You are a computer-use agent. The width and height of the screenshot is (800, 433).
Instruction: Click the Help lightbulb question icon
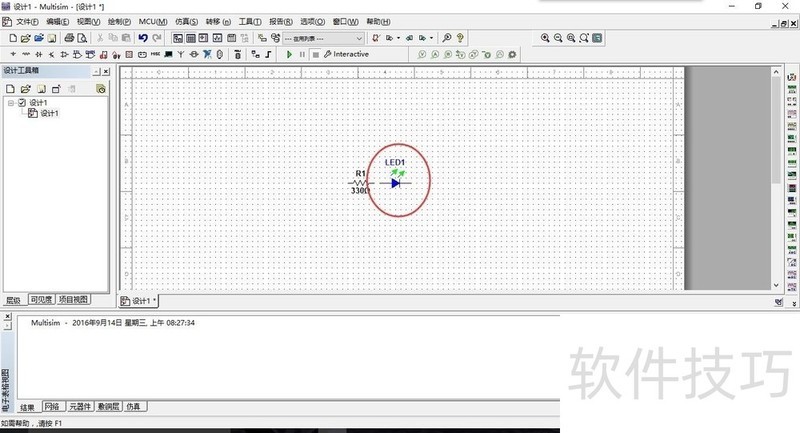tap(460, 38)
